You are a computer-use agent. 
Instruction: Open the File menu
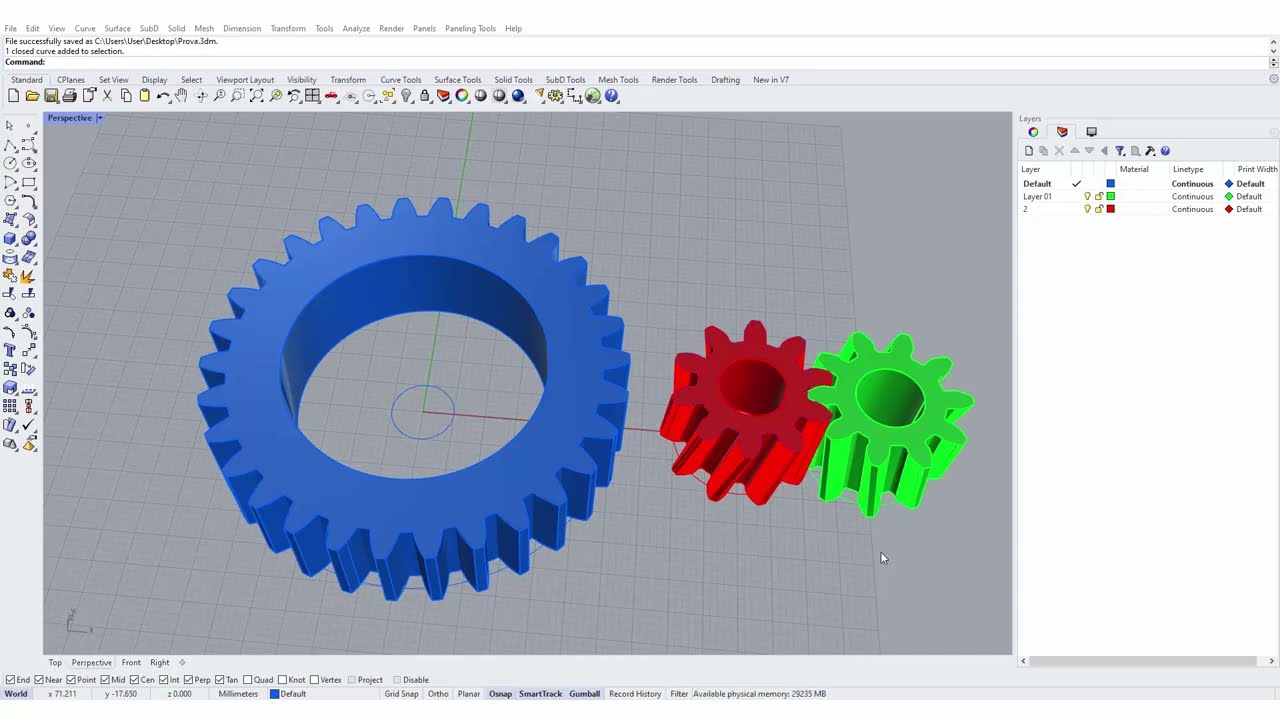(10, 28)
